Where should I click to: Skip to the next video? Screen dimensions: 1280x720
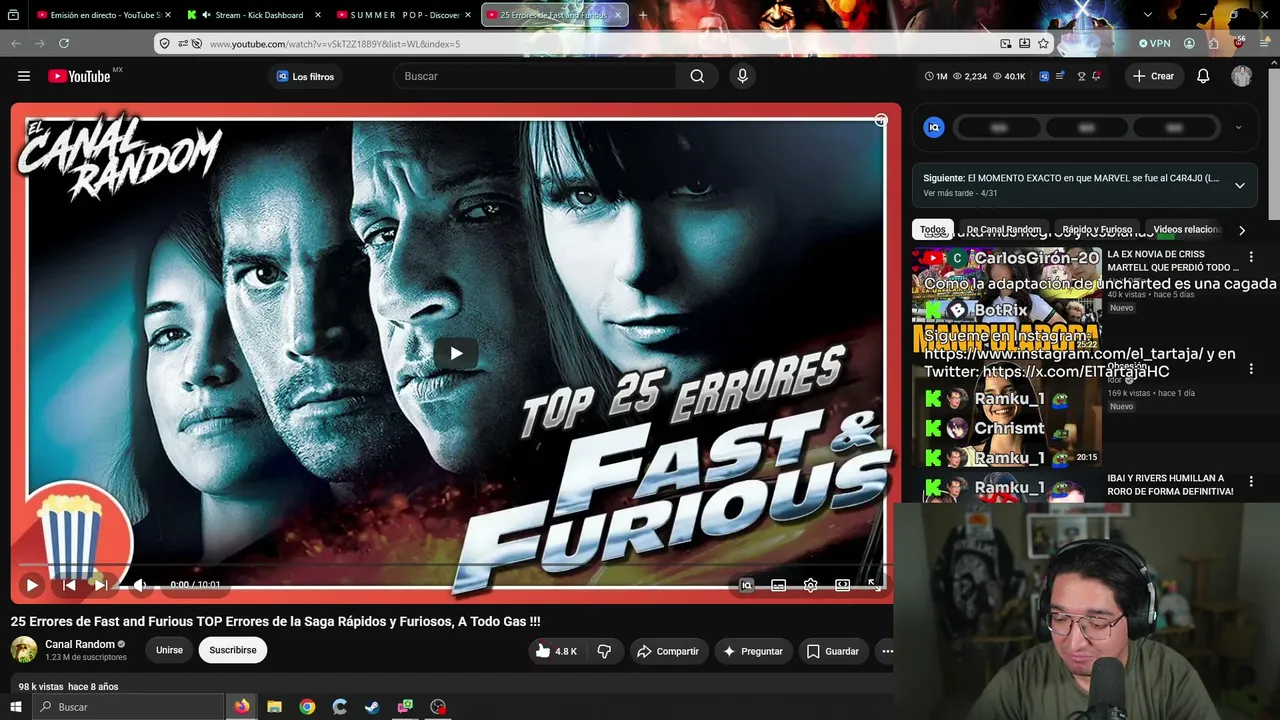click(101, 585)
